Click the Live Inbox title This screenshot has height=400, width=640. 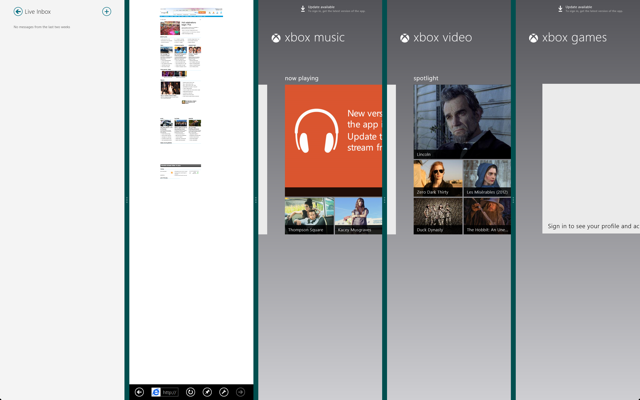38,12
